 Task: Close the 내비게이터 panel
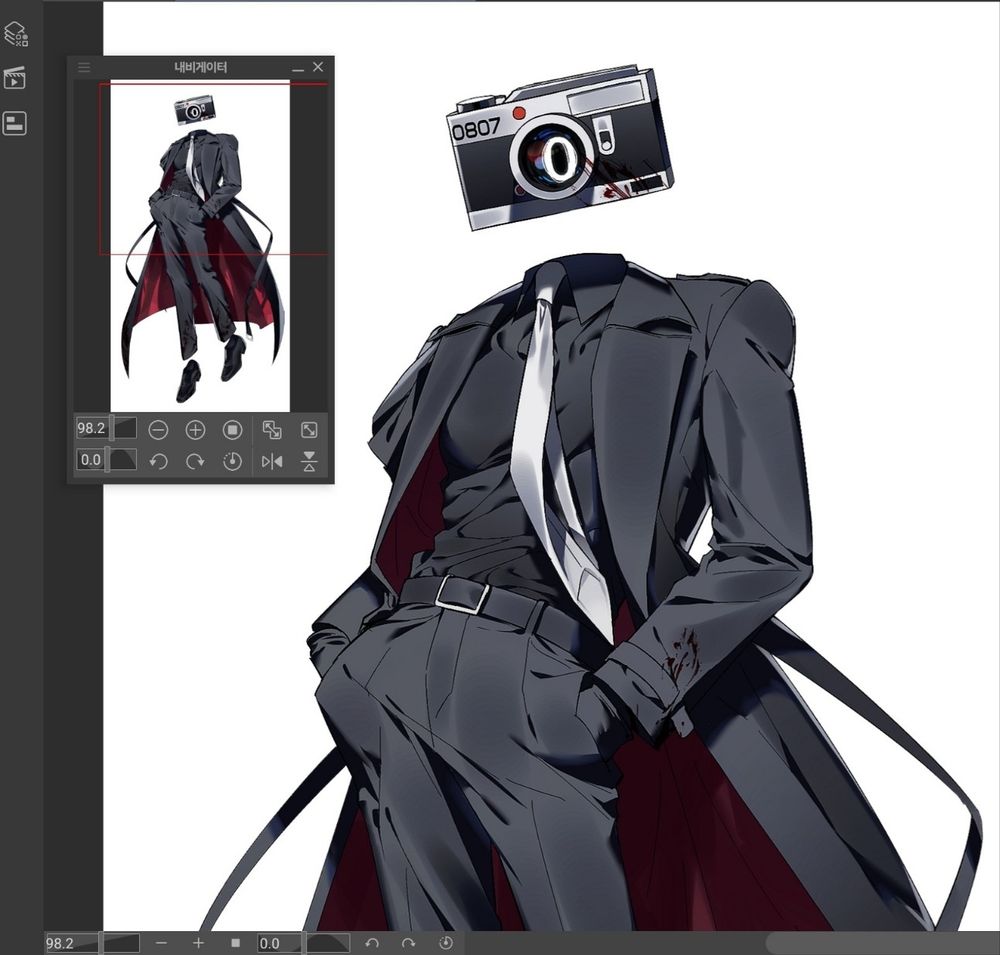[x=318, y=66]
